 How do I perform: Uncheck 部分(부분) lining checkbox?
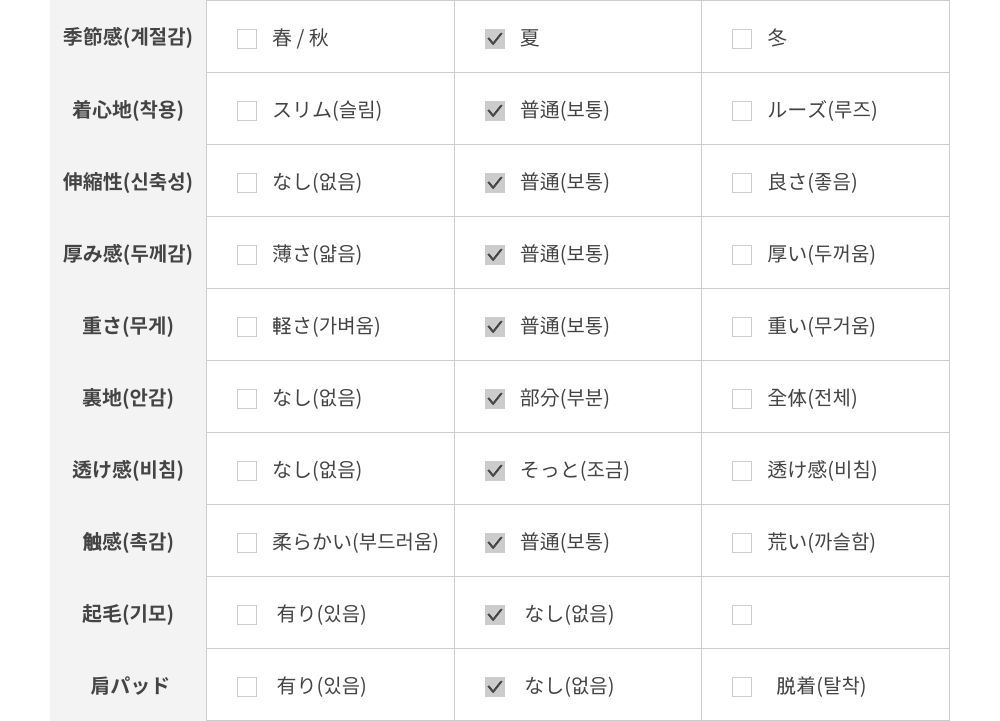coord(495,399)
